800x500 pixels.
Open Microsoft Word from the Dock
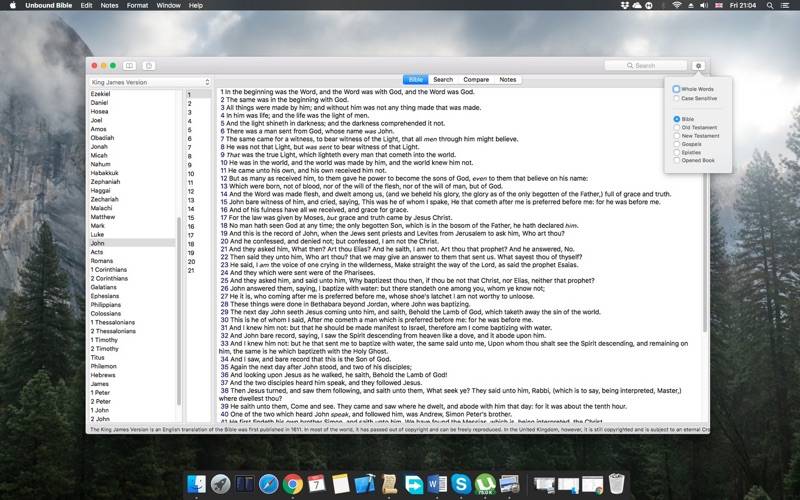pos(437,484)
